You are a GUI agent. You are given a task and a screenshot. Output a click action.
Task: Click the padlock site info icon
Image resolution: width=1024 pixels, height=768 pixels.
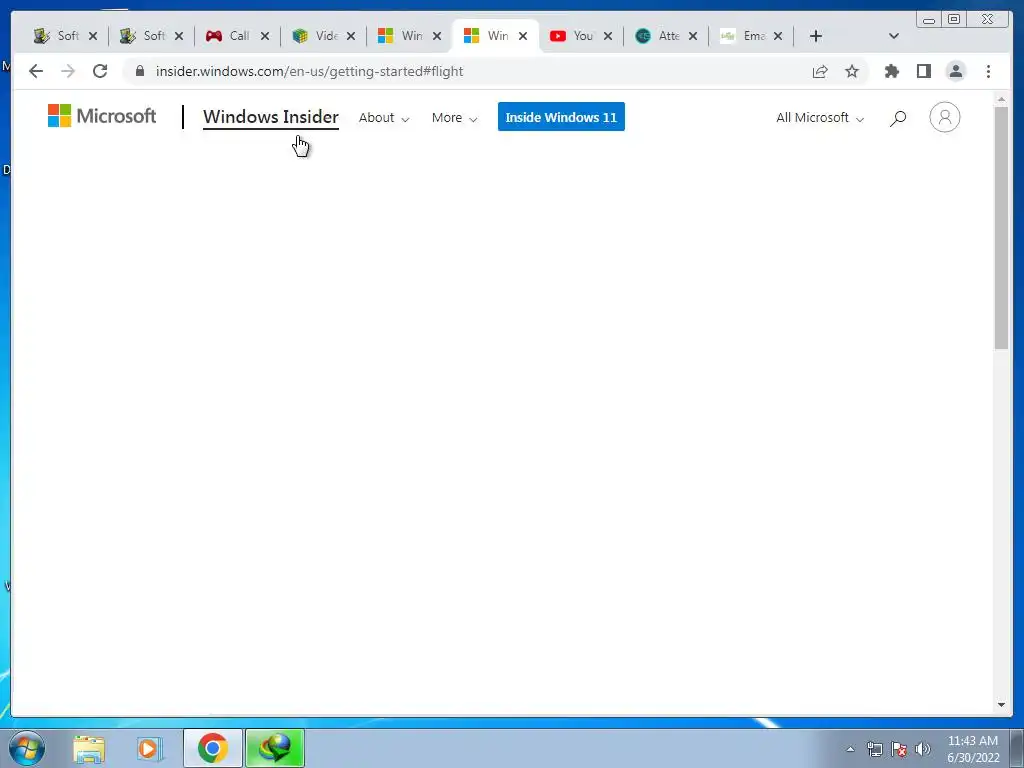140,71
